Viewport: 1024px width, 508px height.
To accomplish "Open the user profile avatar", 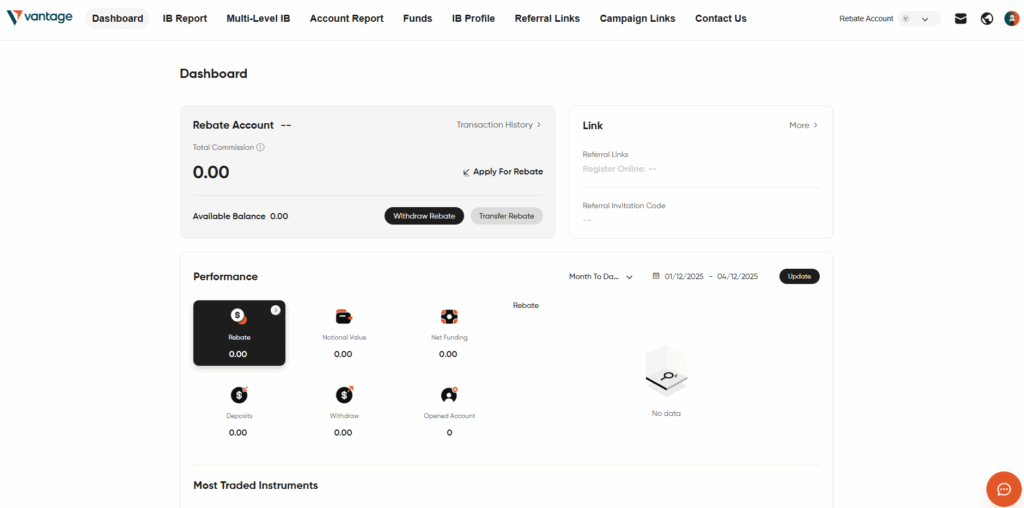I will tap(1011, 18).
